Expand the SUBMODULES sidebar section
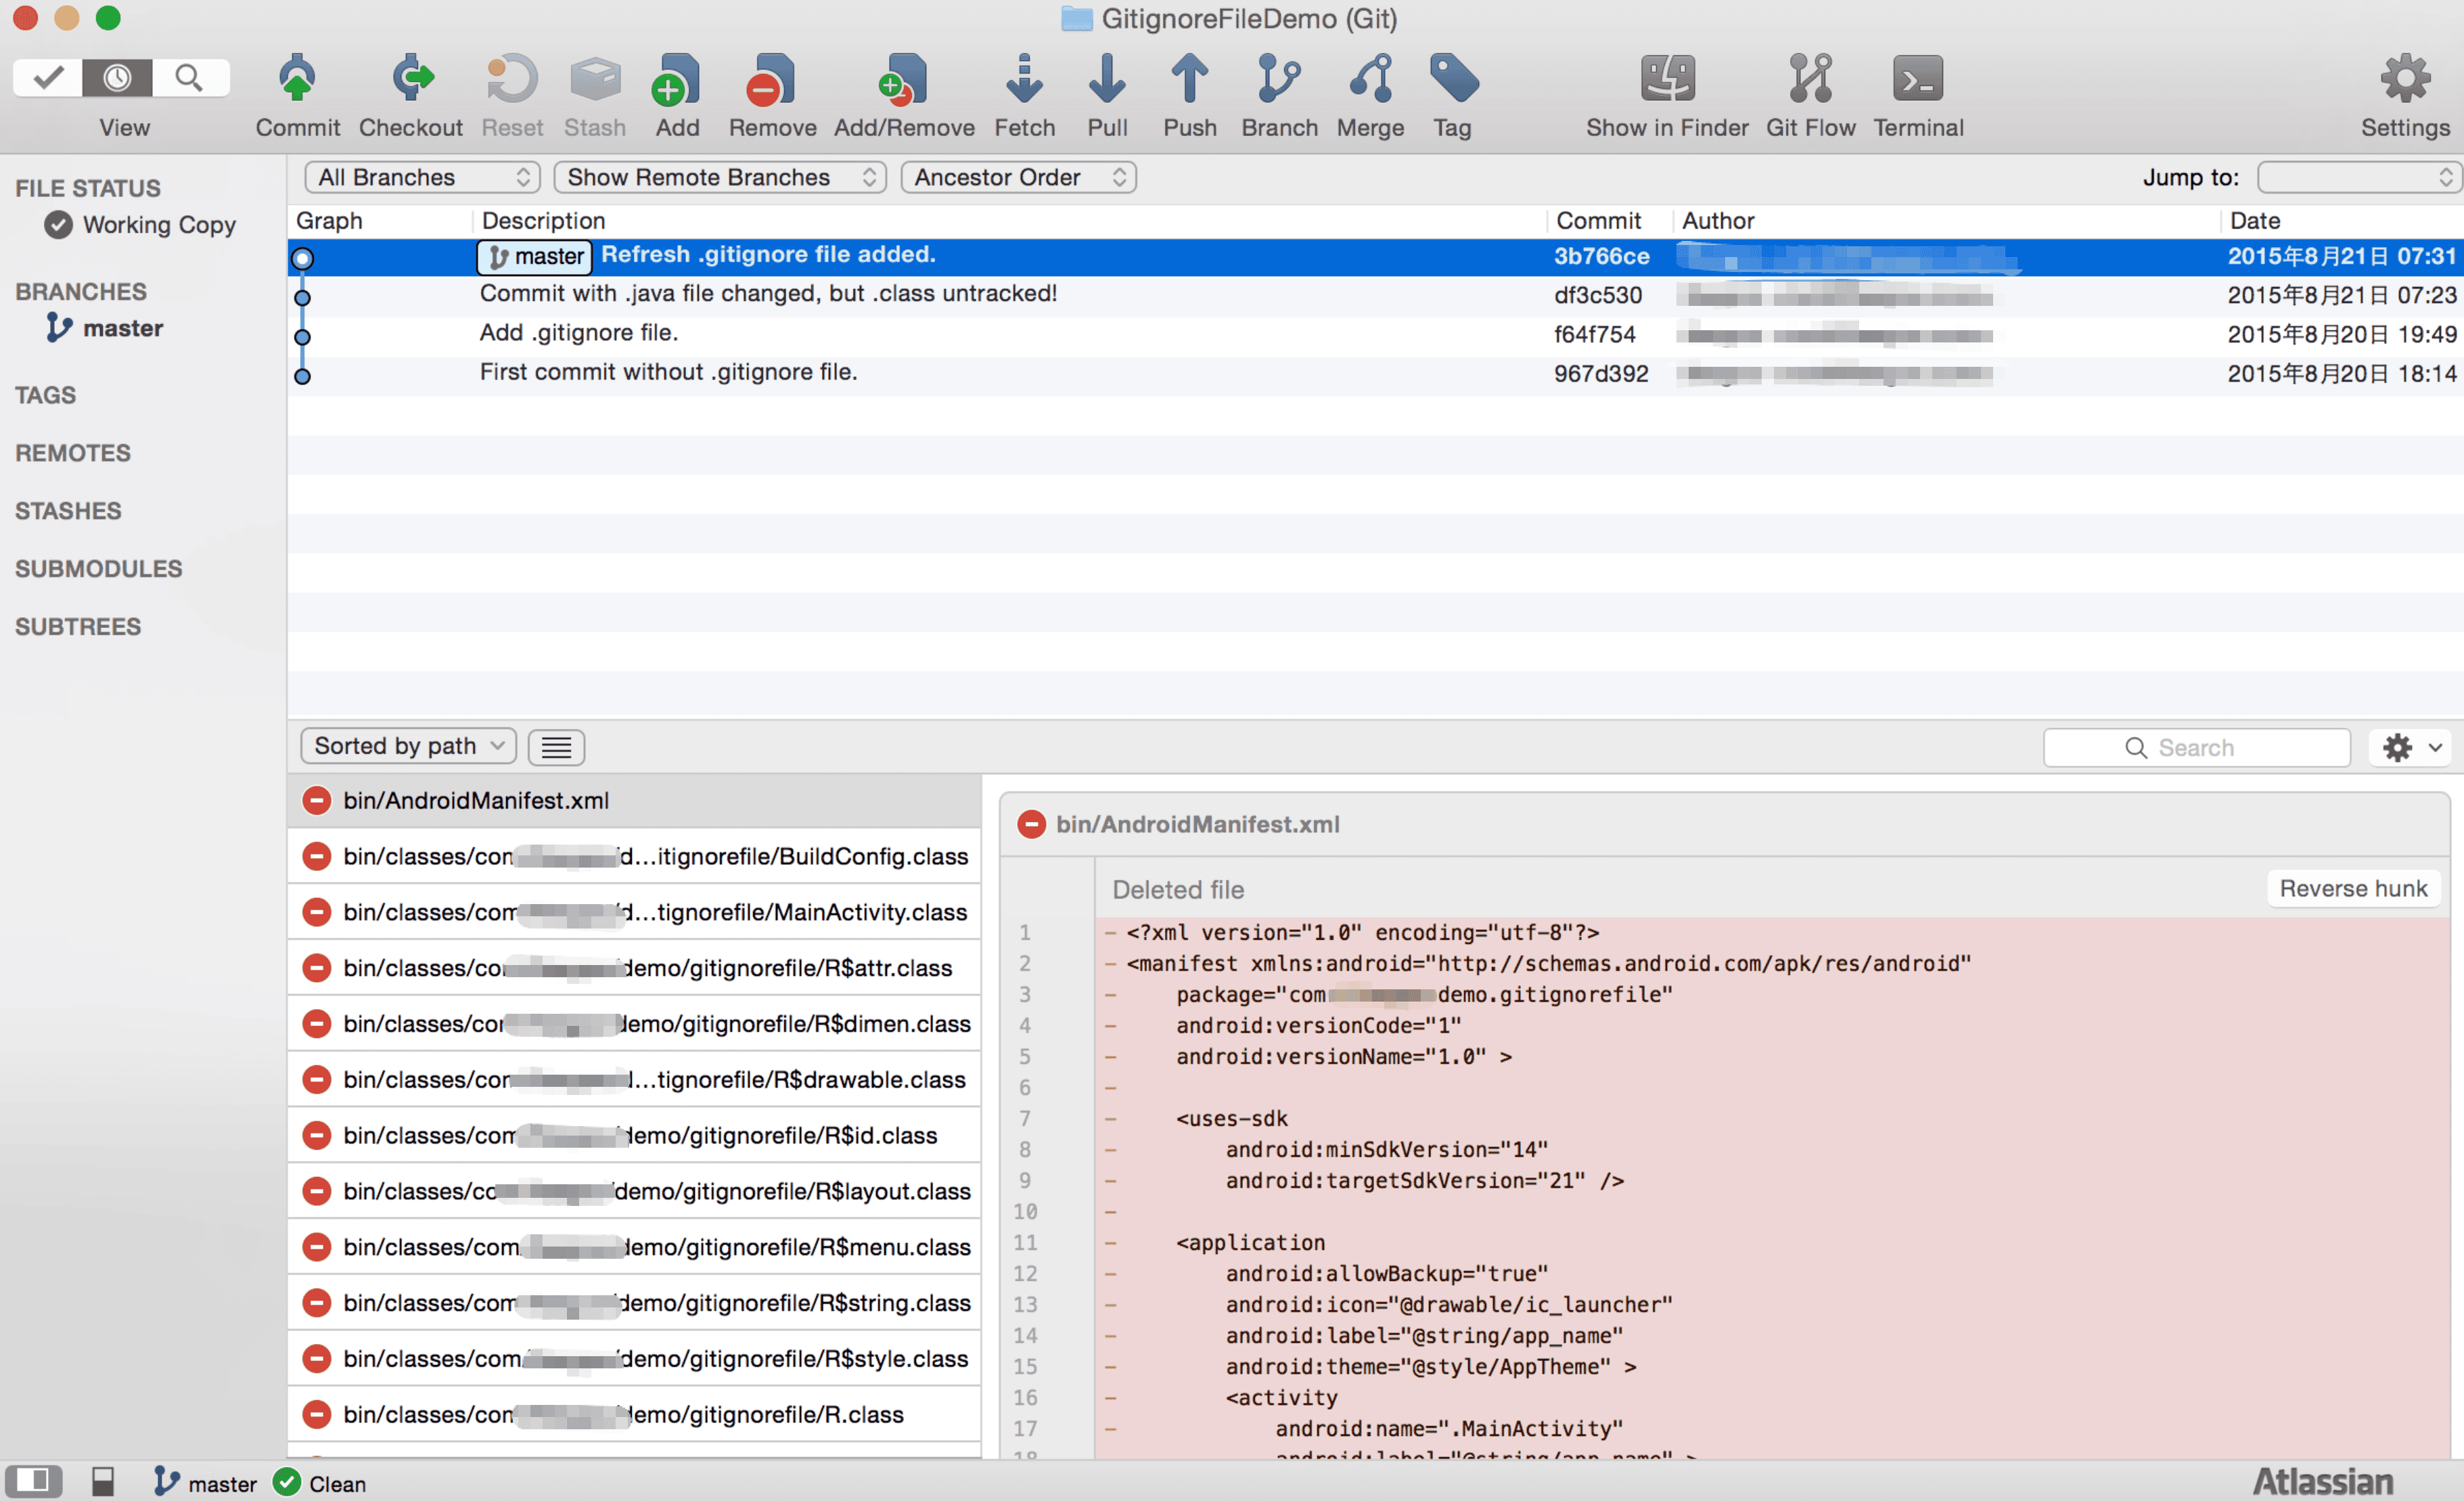The height and width of the screenshot is (1501, 2464). coord(98,569)
